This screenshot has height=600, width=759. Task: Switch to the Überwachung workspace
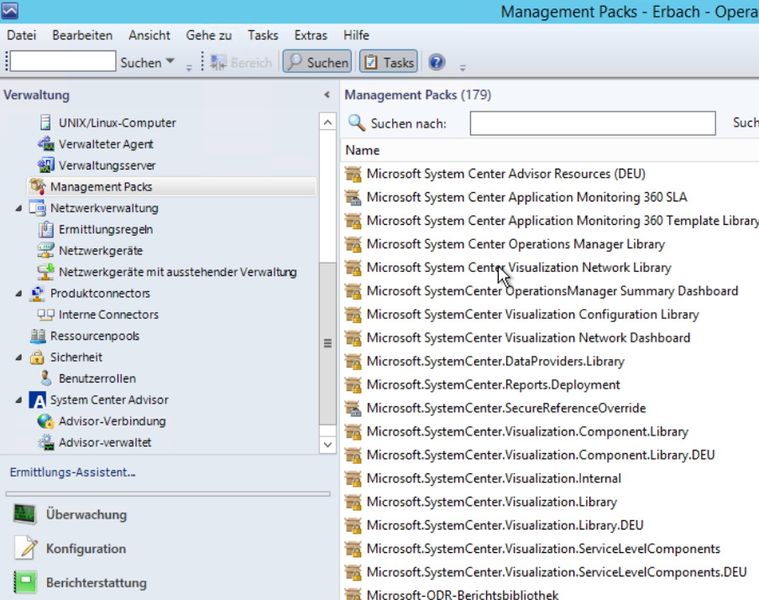[86, 514]
